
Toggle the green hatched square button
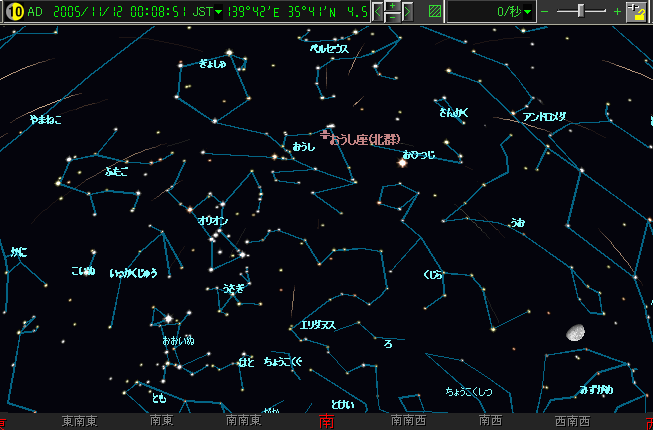[434, 12]
